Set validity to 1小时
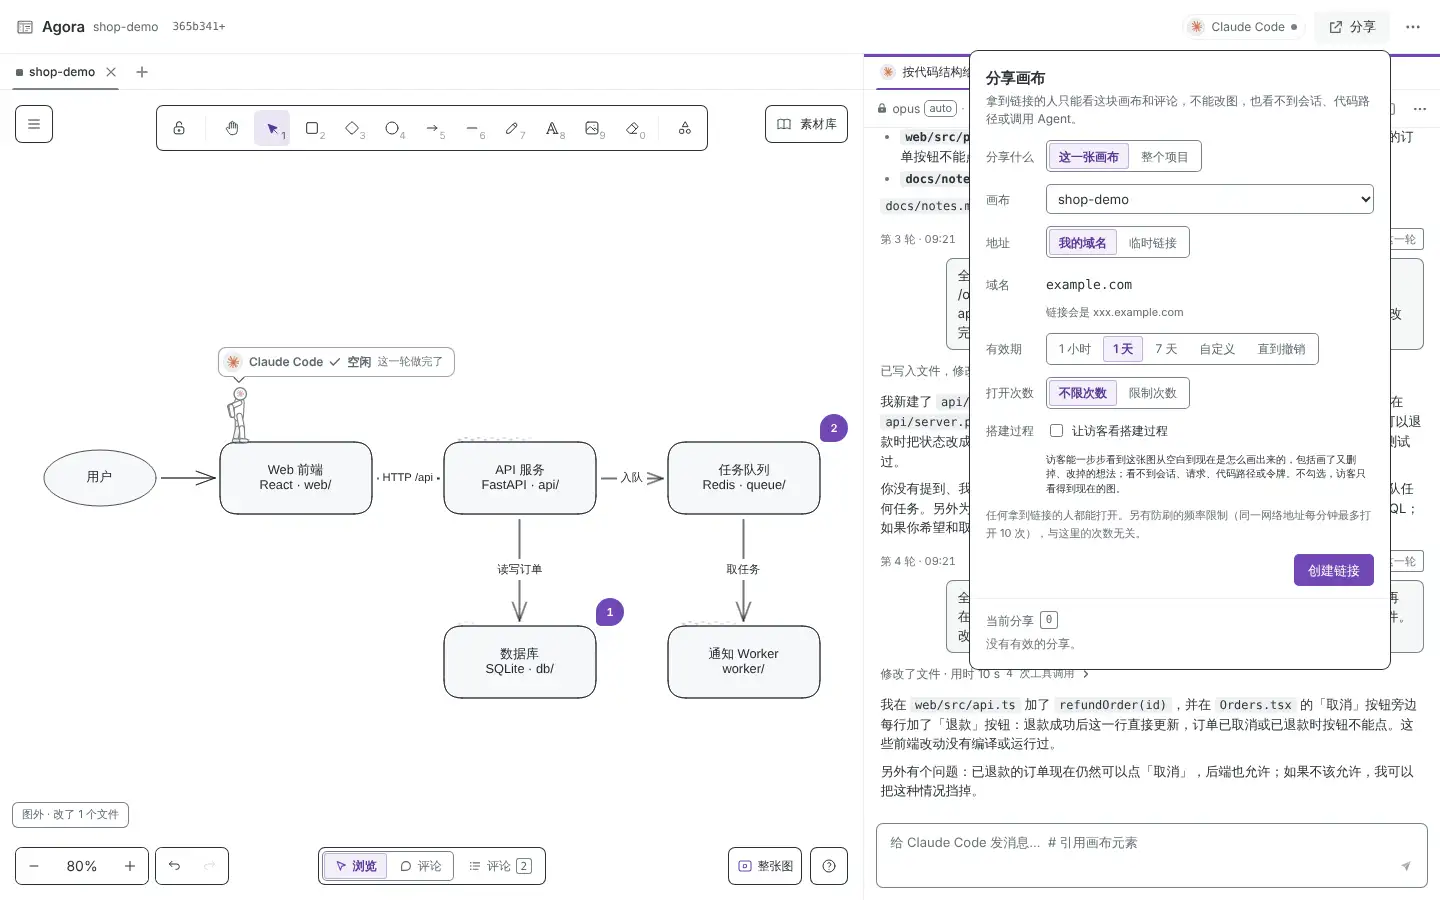 point(1075,349)
